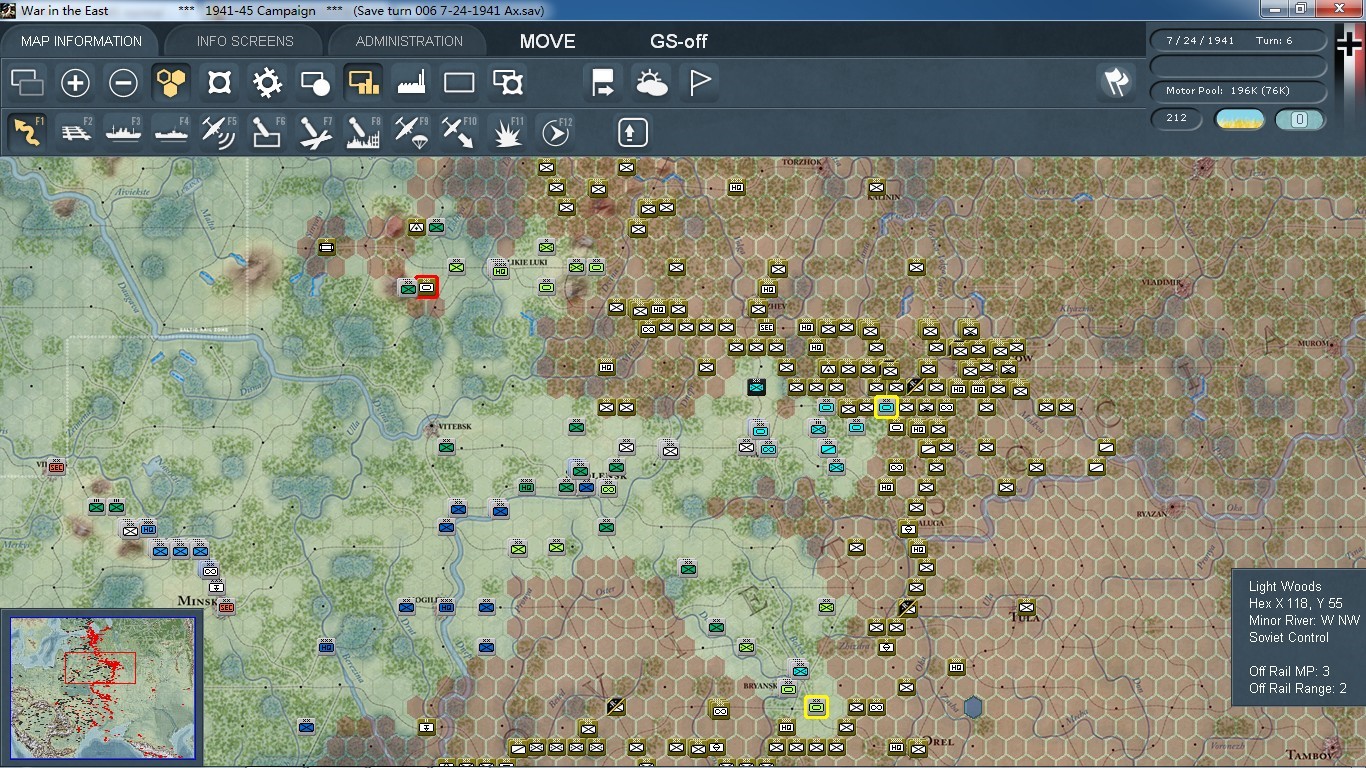Viewport: 1366px width, 768px height.
Task: Click the TORZHOK city label
Action: tap(801, 162)
